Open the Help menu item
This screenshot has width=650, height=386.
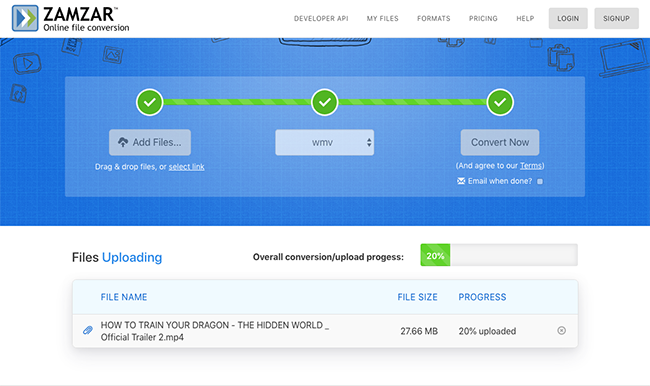click(x=525, y=19)
